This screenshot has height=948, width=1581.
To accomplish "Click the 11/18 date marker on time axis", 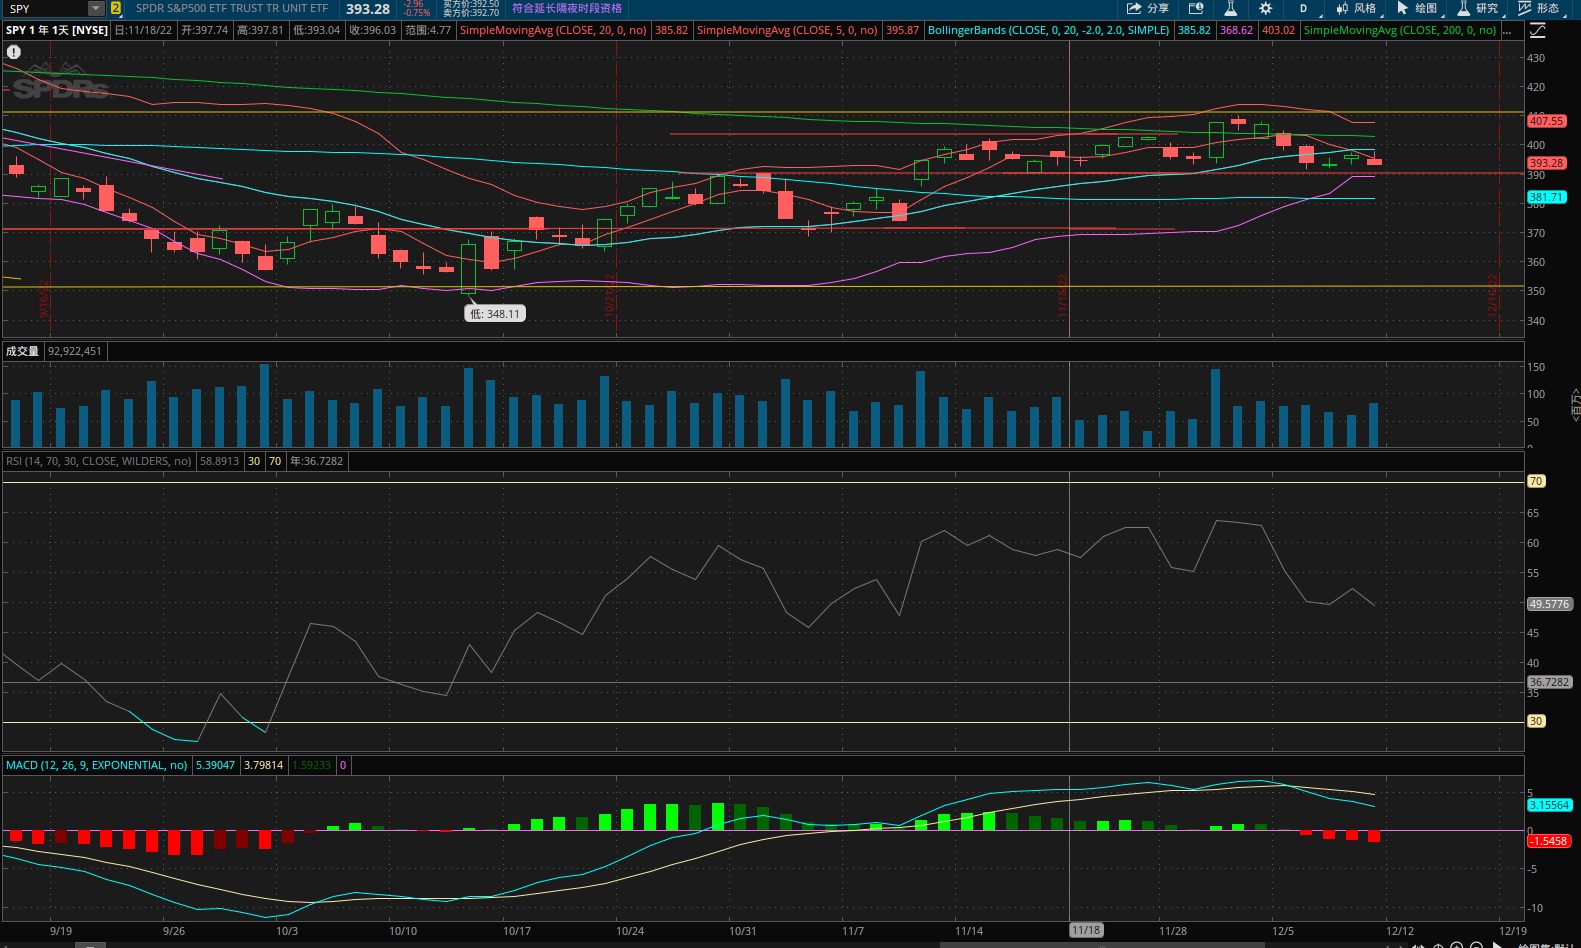I will (1086, 930).
